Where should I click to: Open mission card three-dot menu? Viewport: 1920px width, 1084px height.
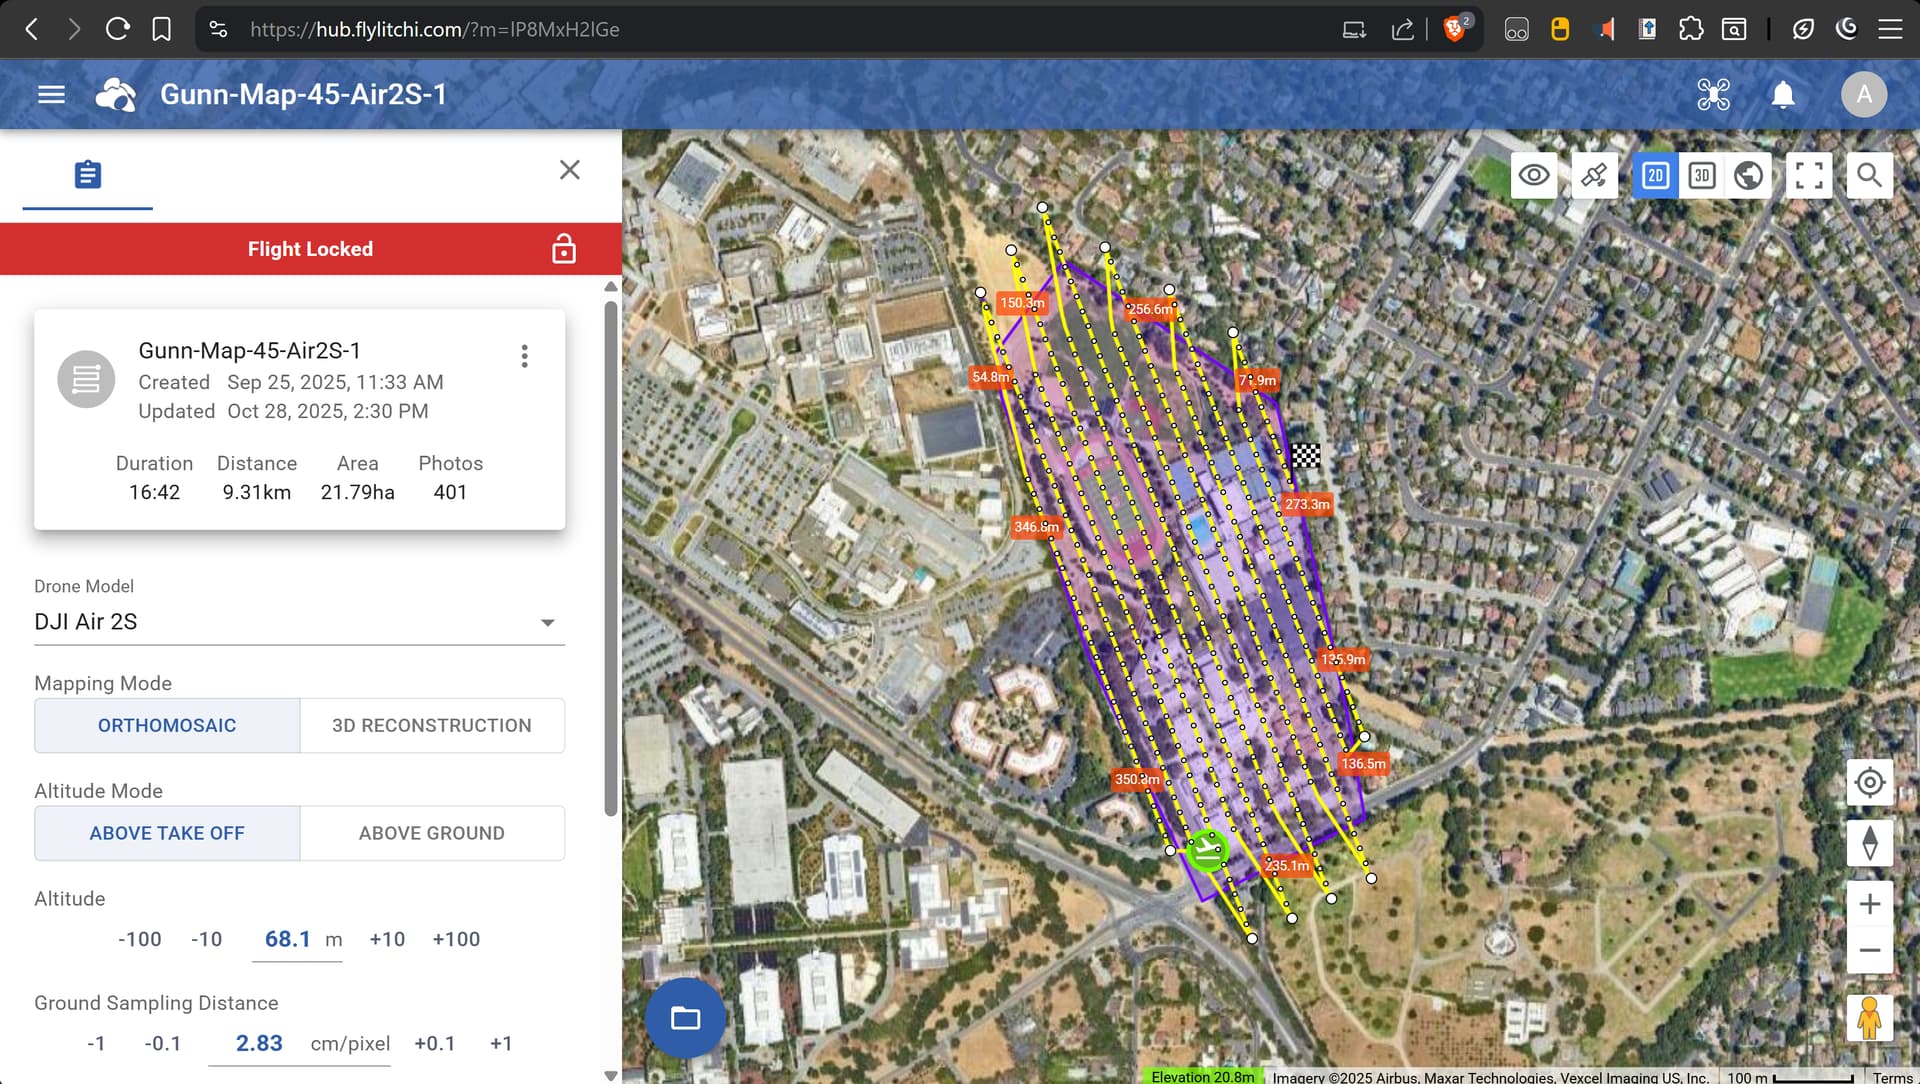click(524, 356)
